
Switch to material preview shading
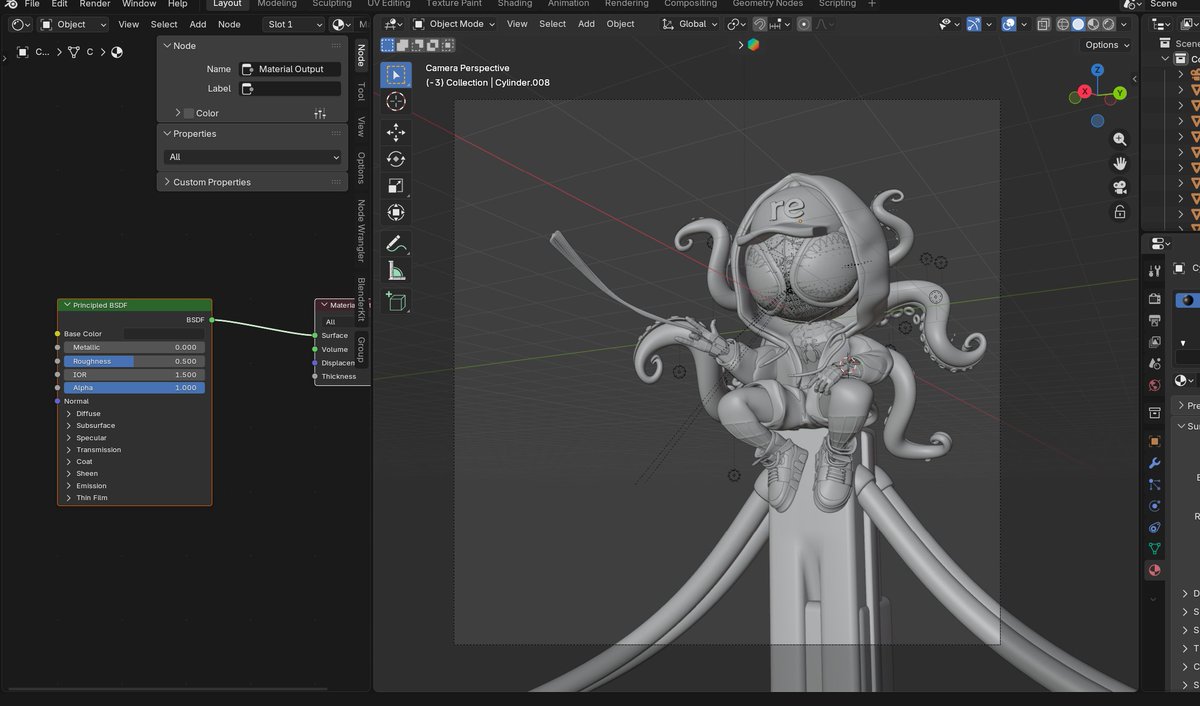pos(1093,24)
